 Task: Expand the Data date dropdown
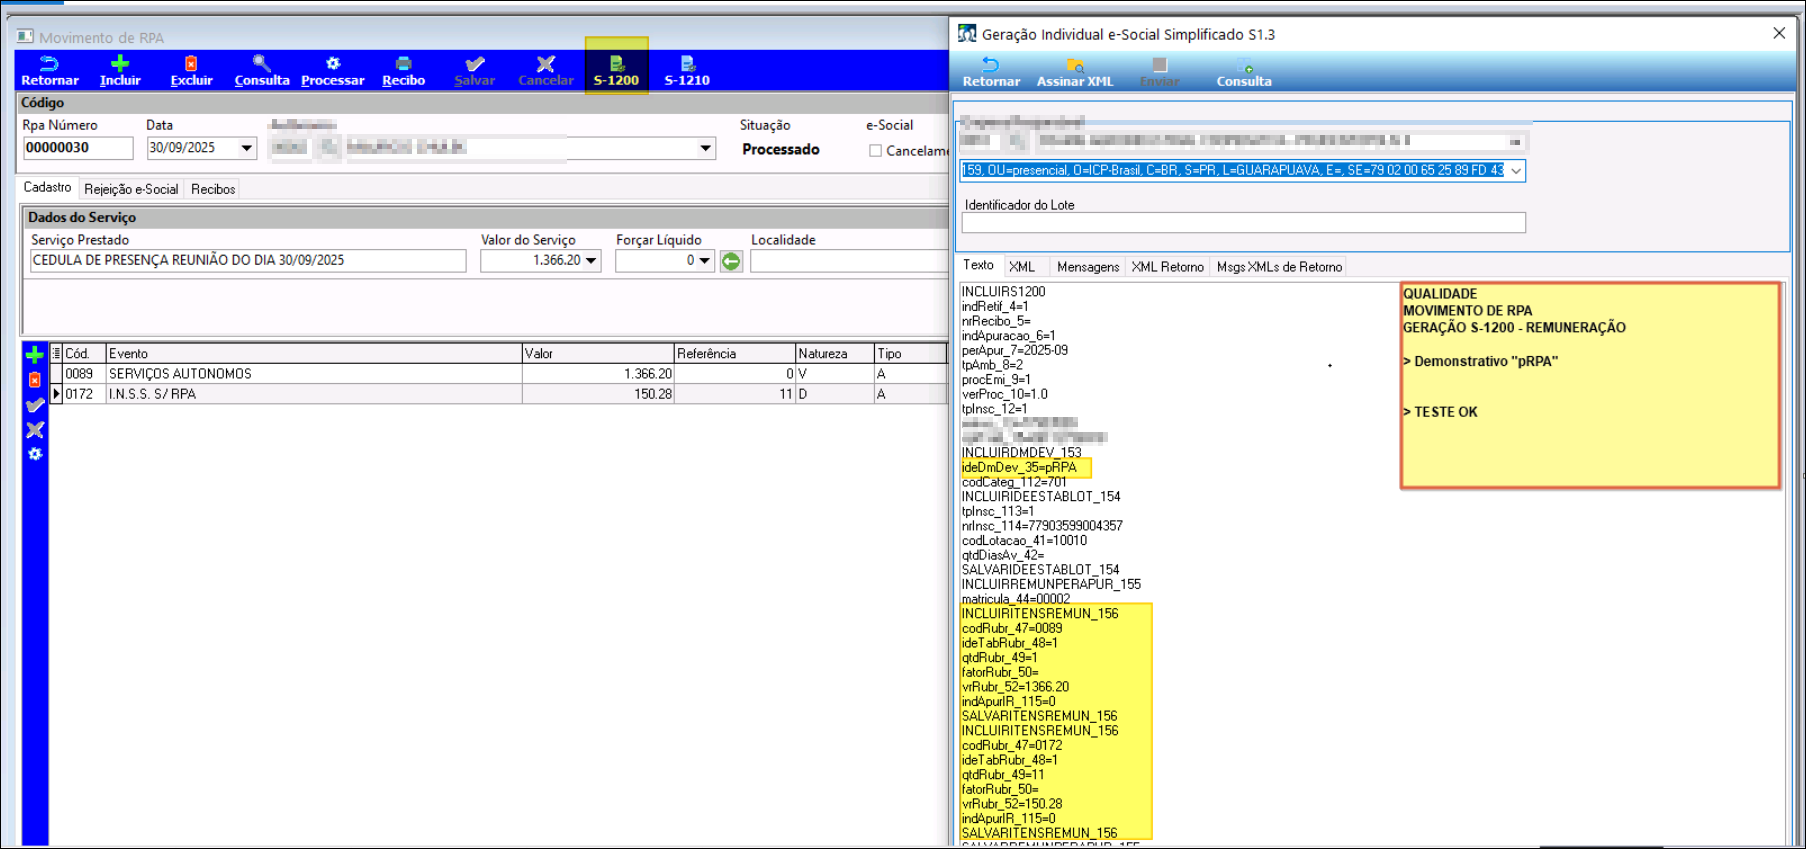(246, 148)
